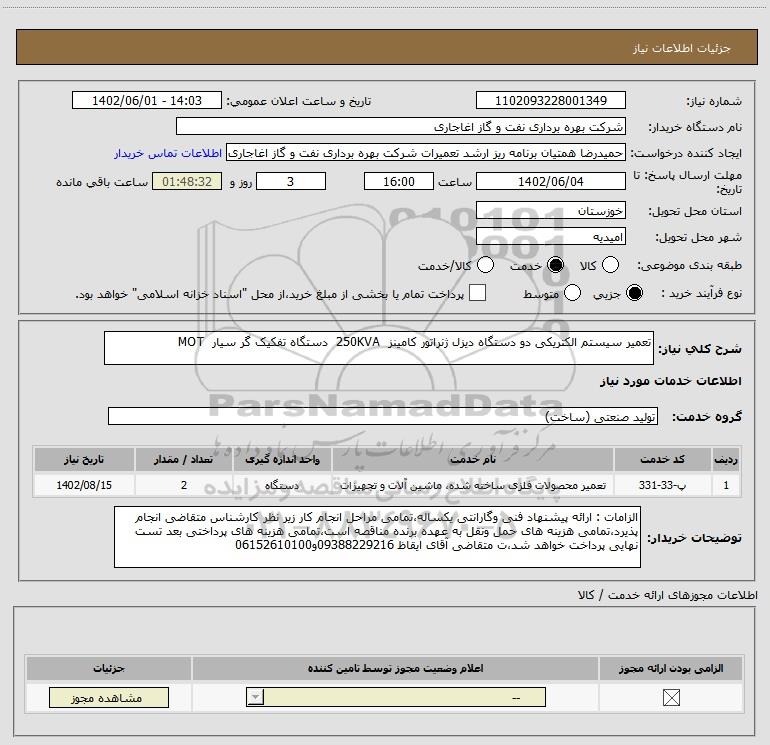Select the کالا/خدمت radio button
Screen dimensions: 770x745
click(x=486, y=265)
